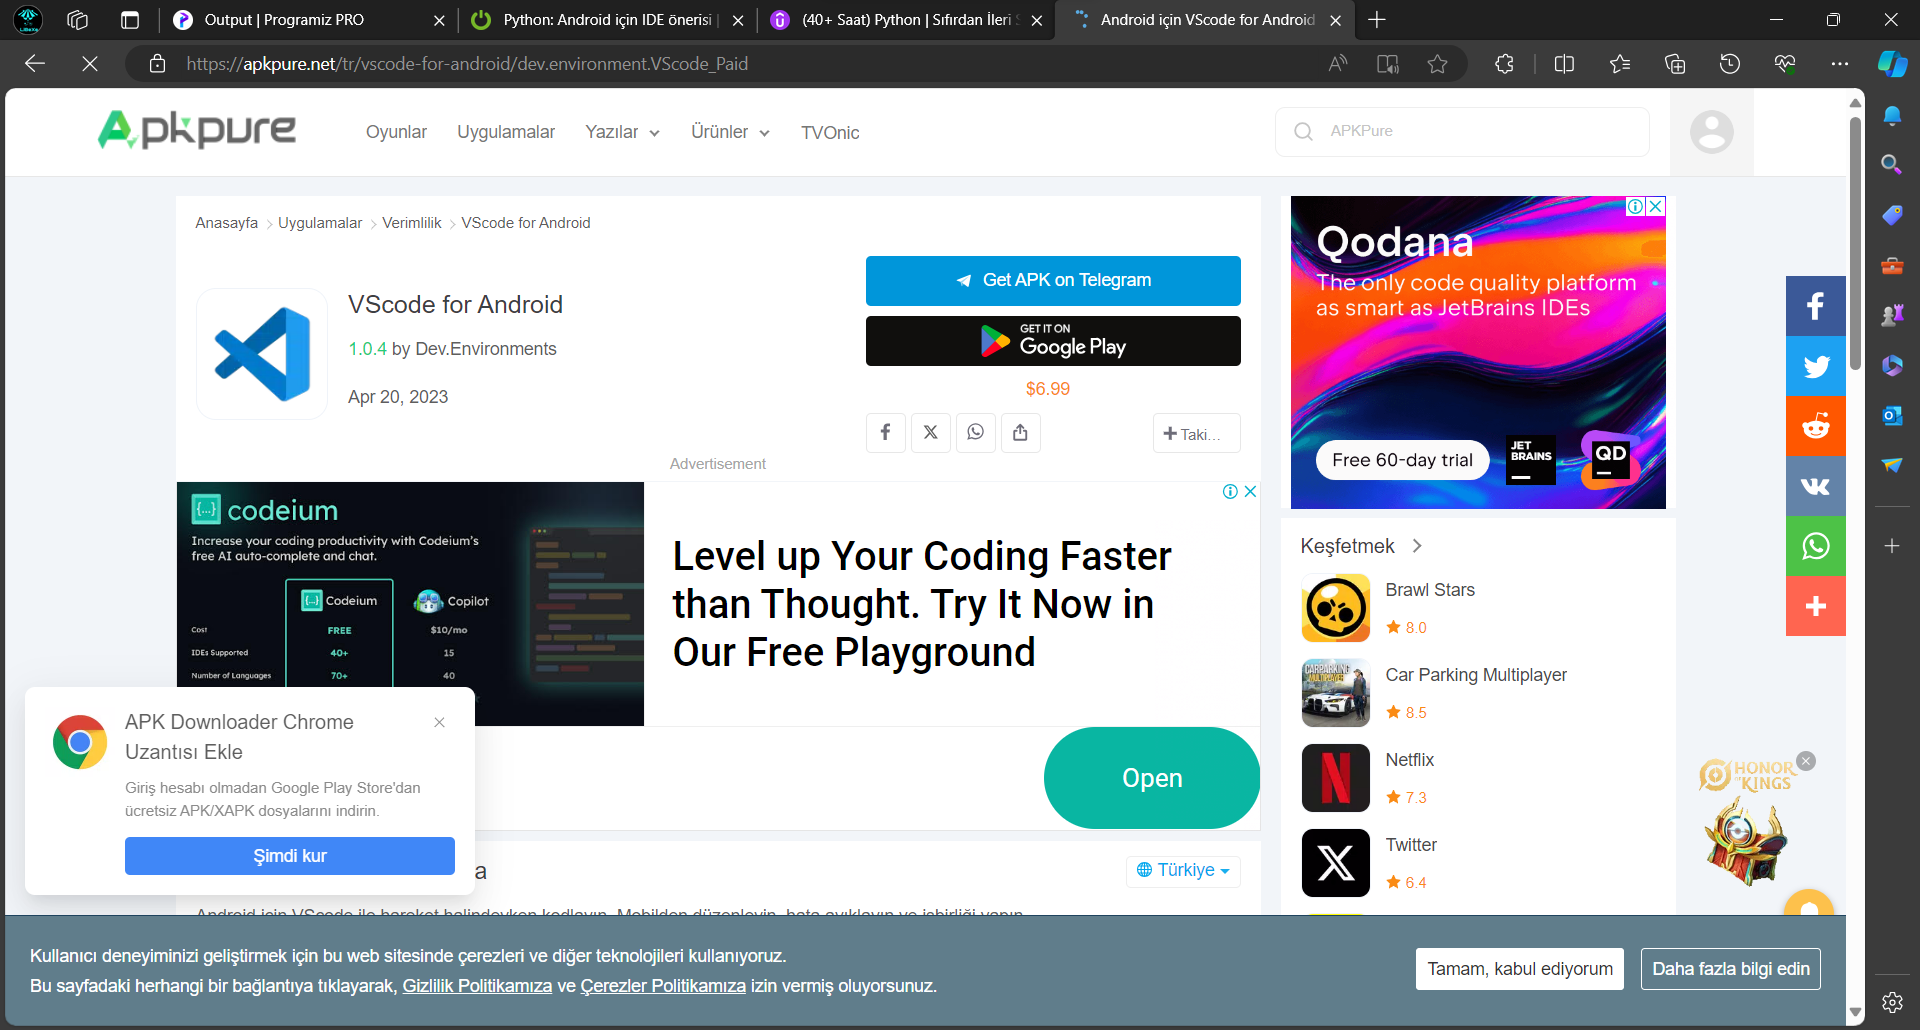Click the generic share icon under the price
1920x1030 pixels.
1020,432
